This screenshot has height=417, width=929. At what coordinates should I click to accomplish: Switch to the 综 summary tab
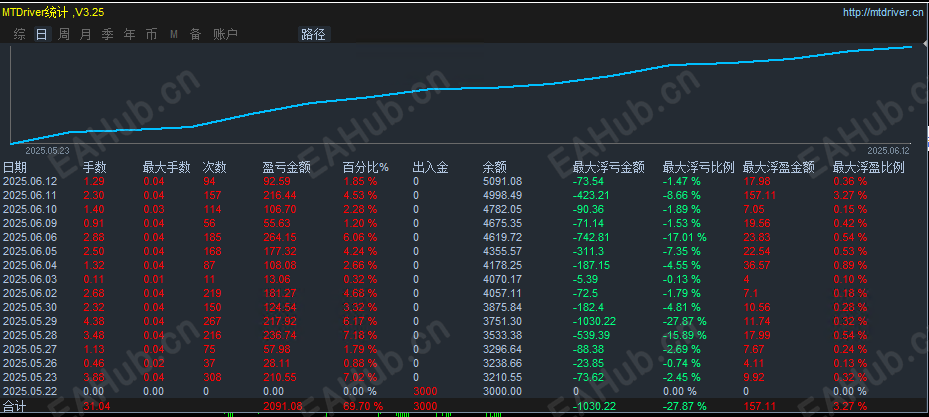(20, 34)
